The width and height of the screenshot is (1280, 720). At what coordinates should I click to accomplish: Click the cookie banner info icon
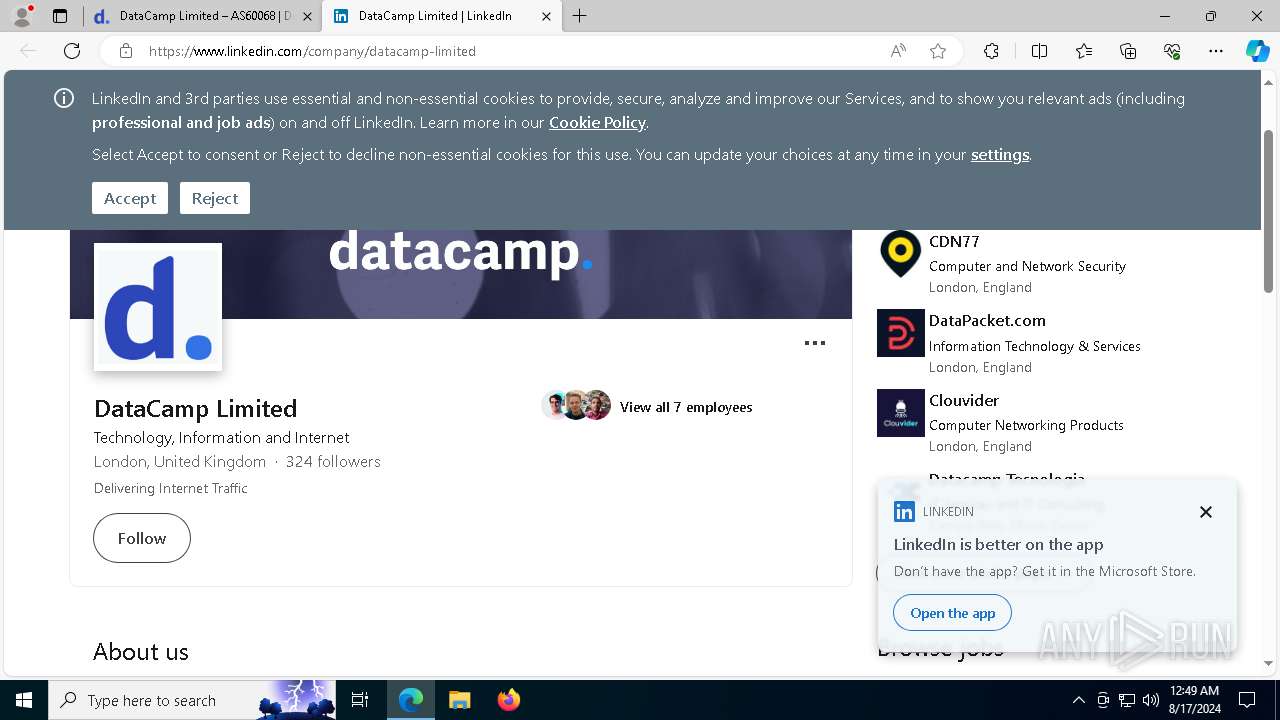64,98
